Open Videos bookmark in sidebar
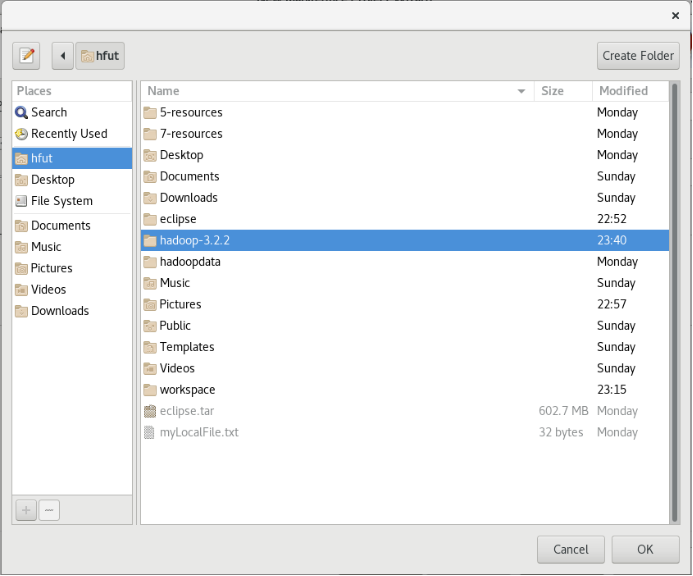The height and width of the screenshot is (576, 693). 72,289
